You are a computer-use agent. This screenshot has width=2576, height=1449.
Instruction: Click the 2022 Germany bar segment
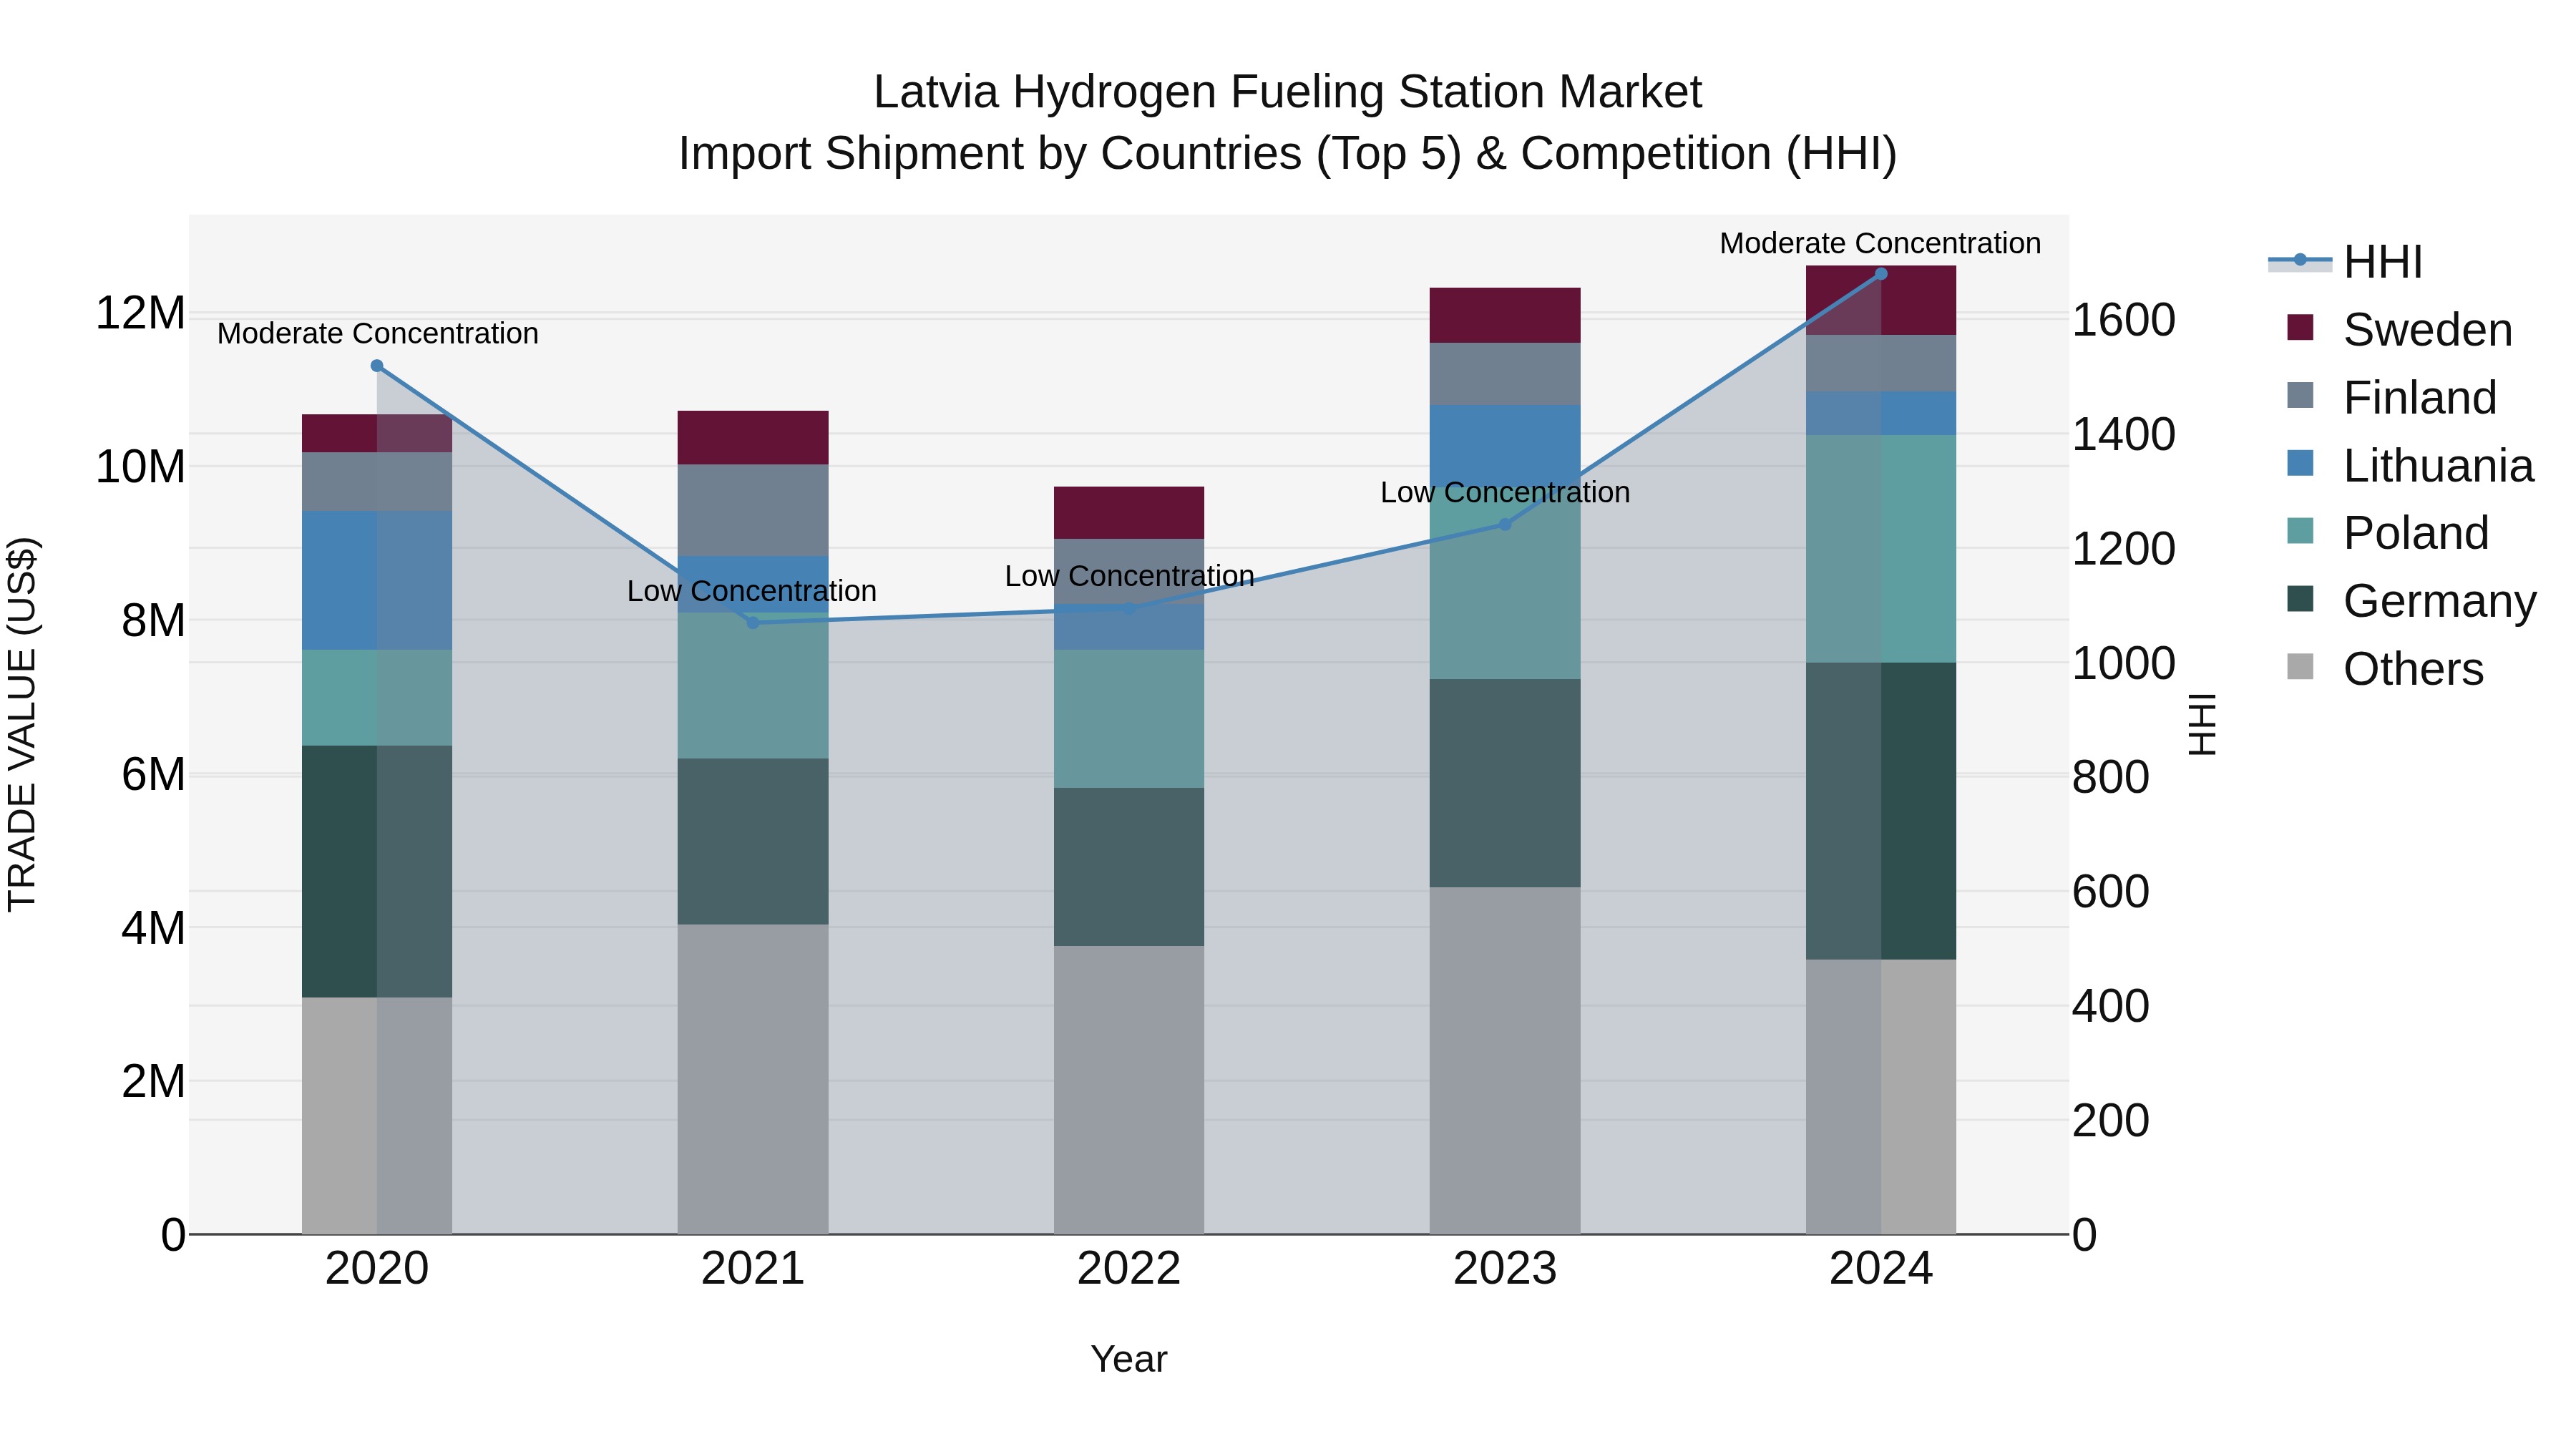tap(1129, 867)
